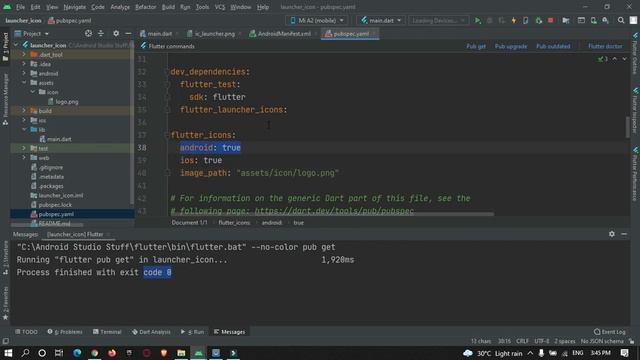Viewport: 640px width, 360px height.
Task: Open Chrome from taskbar
Action: (x=94, y=353)
